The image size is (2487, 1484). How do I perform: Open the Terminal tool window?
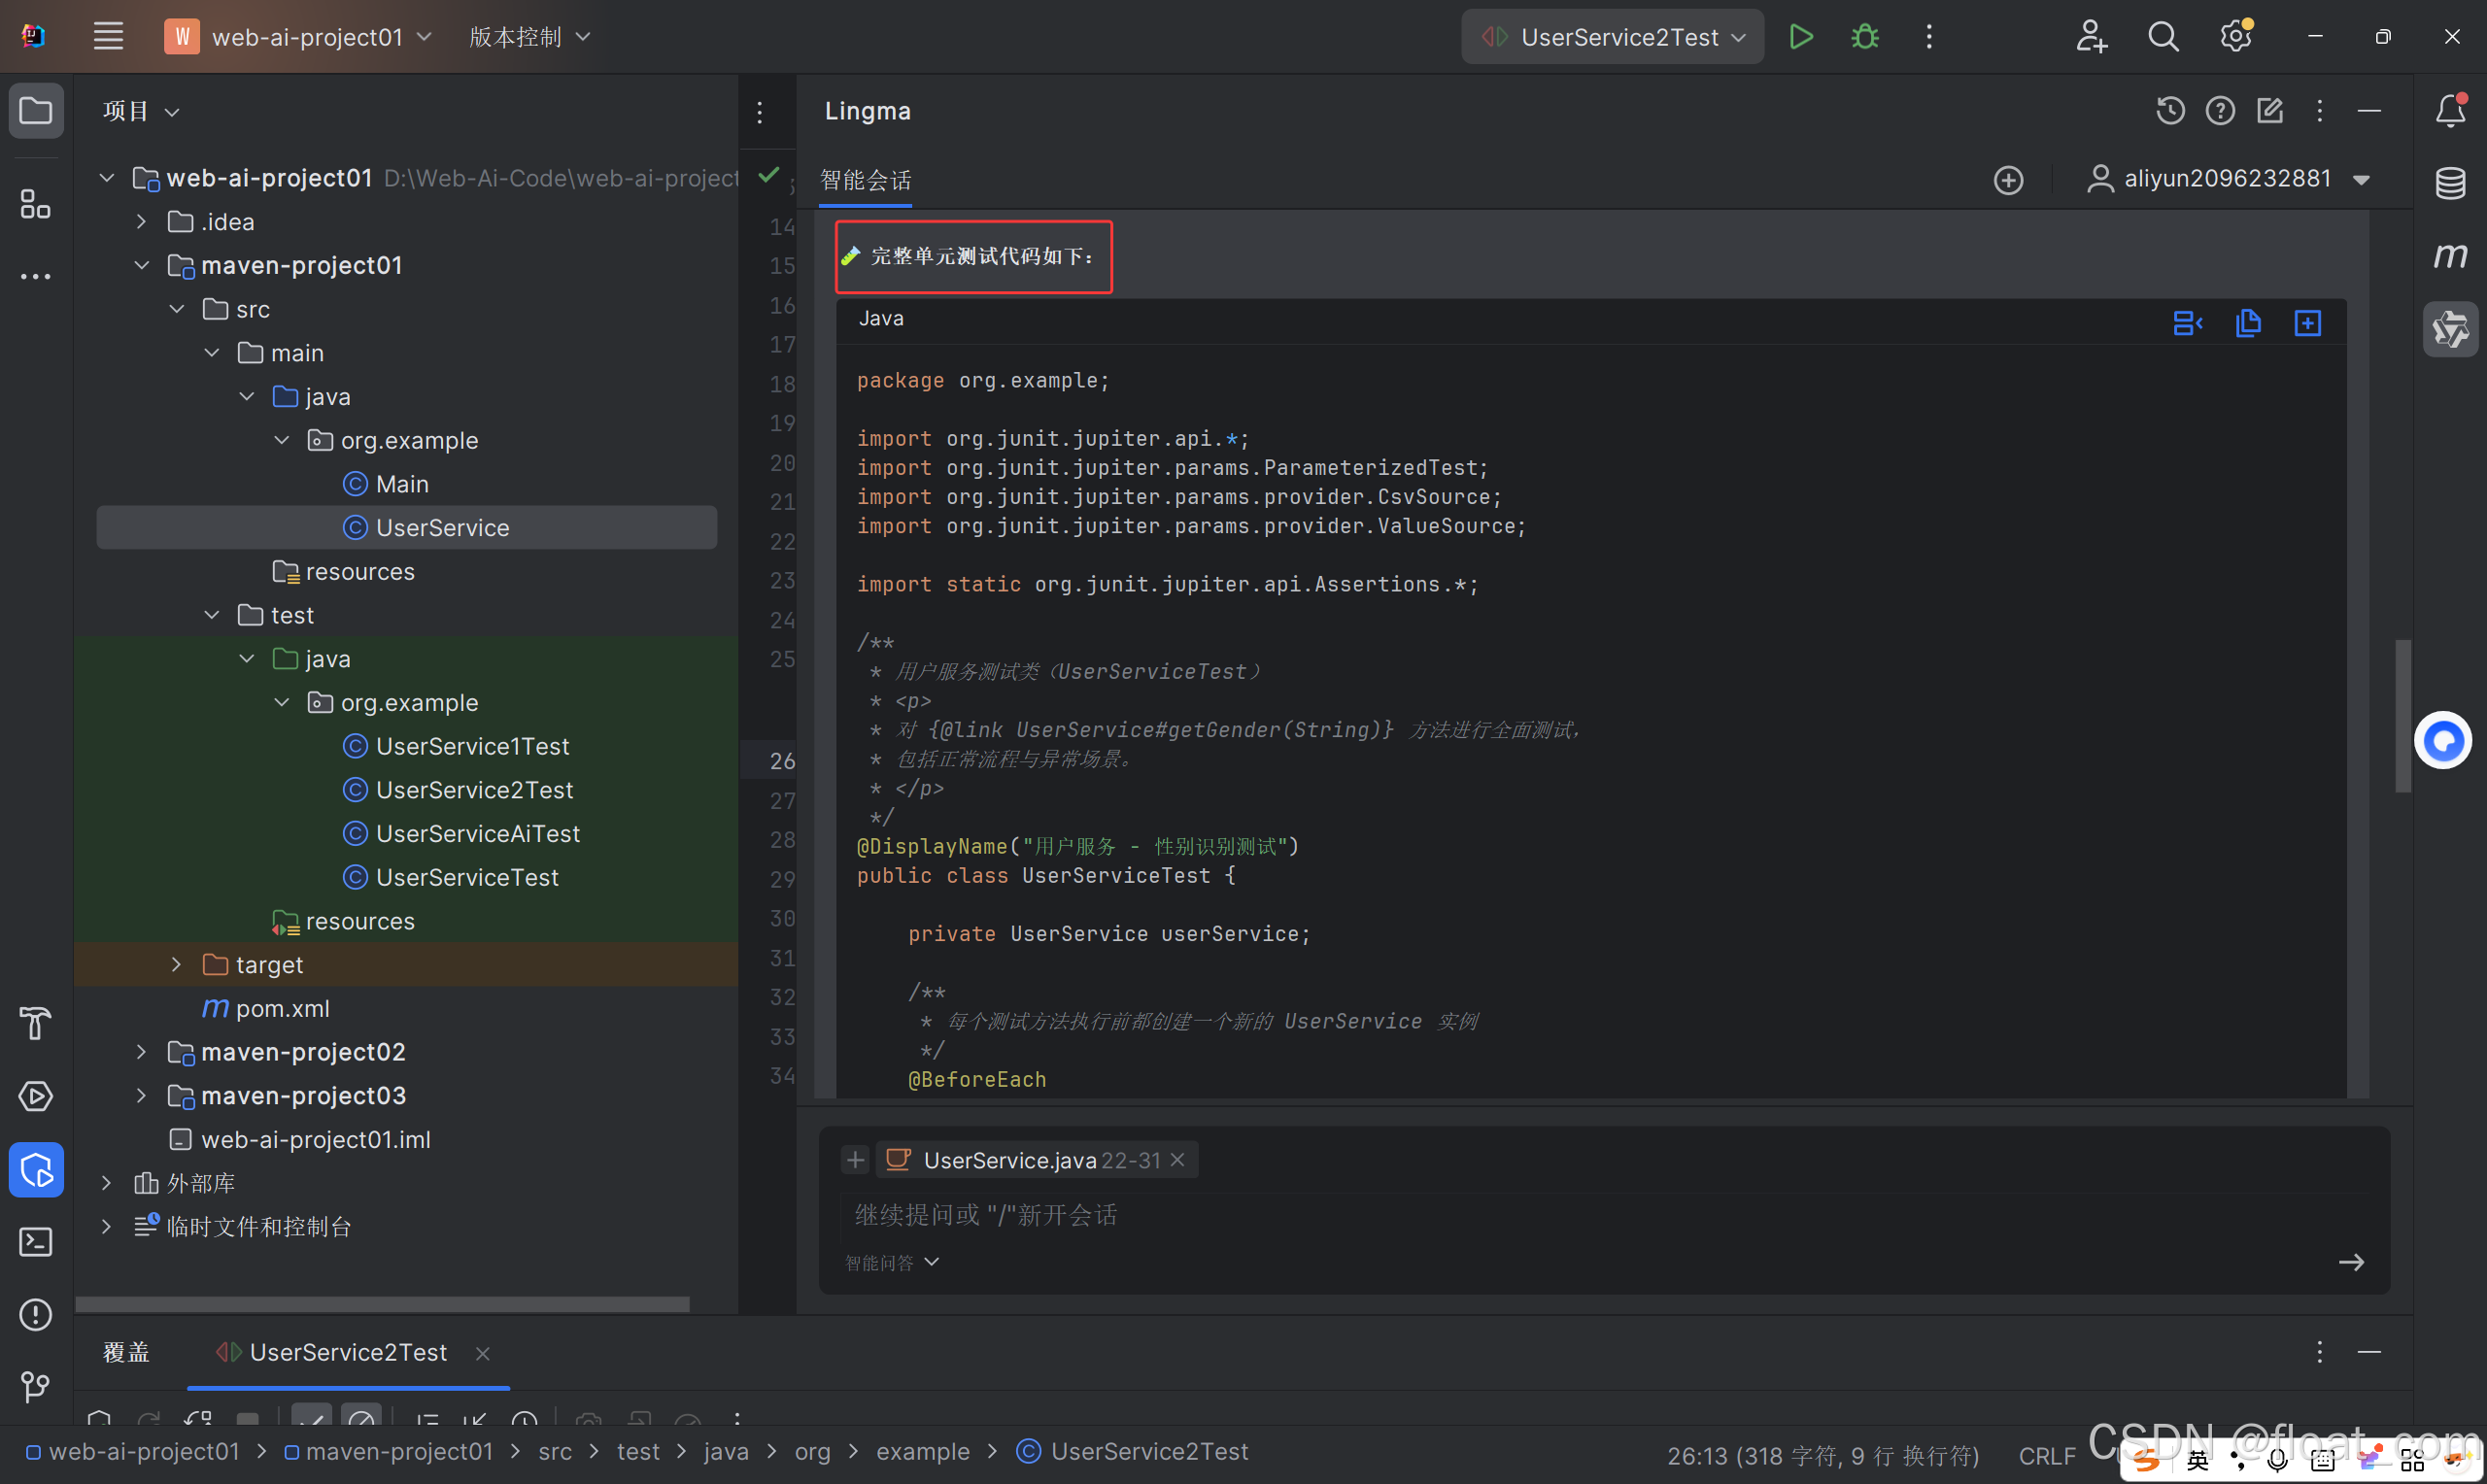pyautogui.click(x=36, y=1242)
